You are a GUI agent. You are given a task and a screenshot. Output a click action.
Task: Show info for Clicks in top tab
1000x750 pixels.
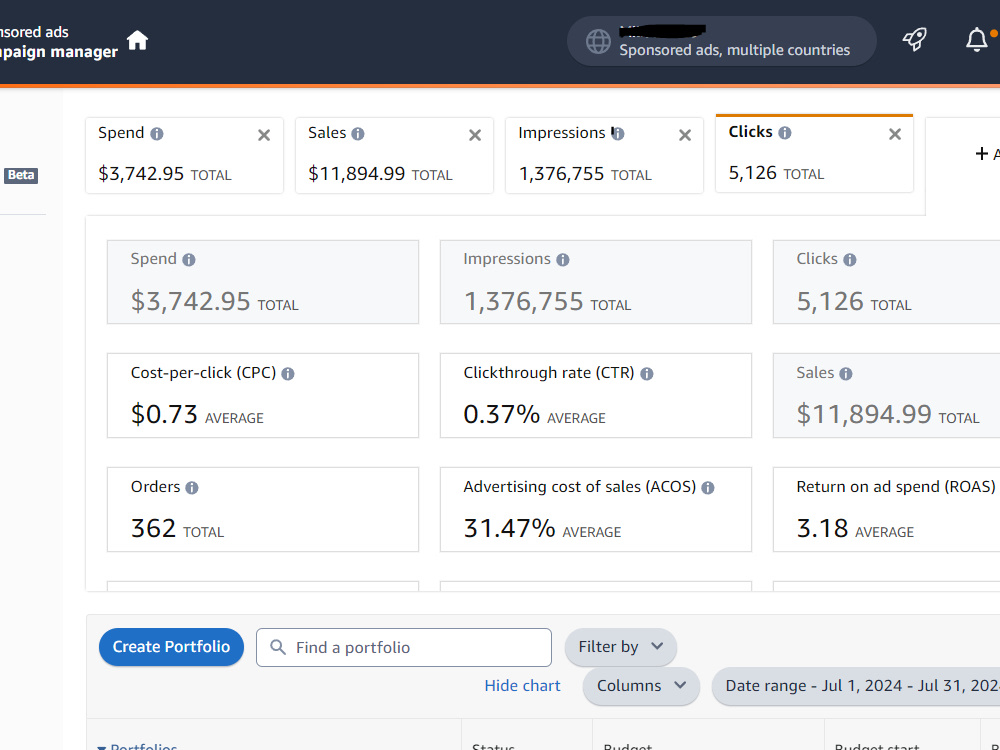(785, 132)
